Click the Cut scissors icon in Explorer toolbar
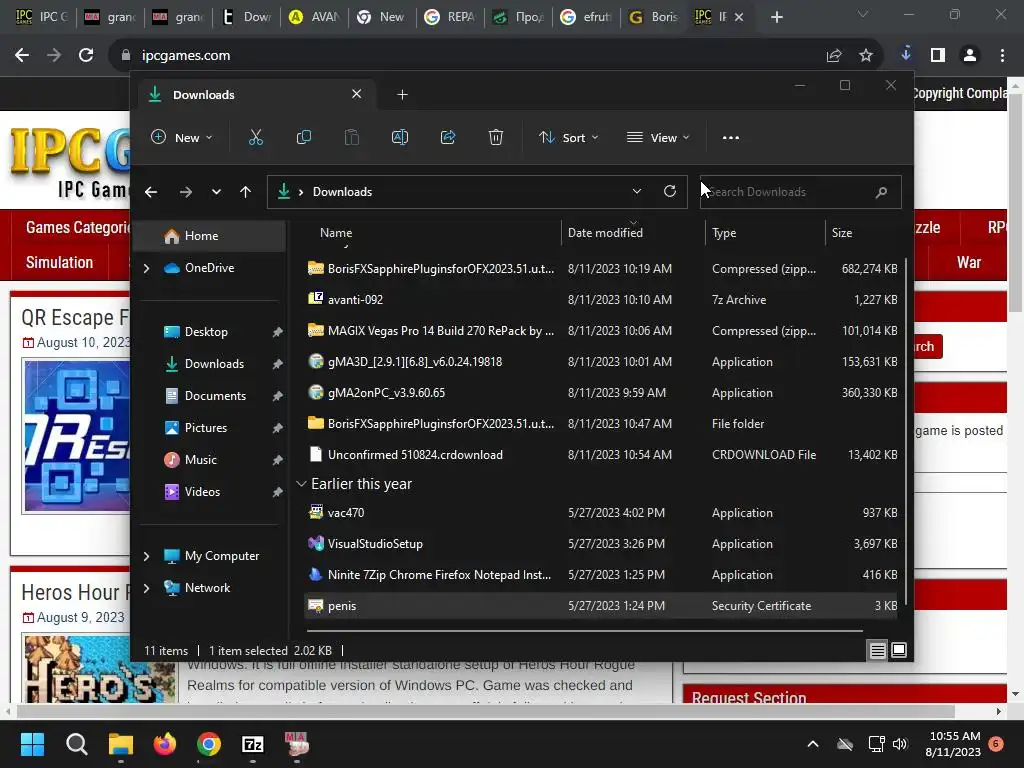The image size is (1024, 768). click(255, 138)
